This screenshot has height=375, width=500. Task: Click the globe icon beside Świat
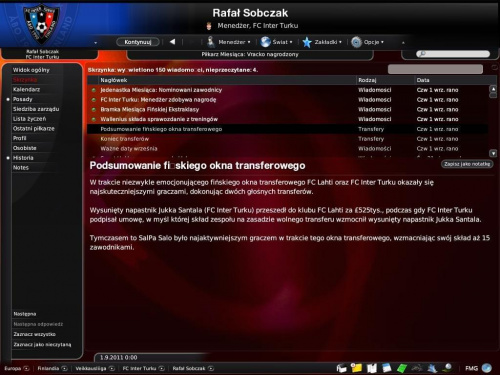point(265,42)
